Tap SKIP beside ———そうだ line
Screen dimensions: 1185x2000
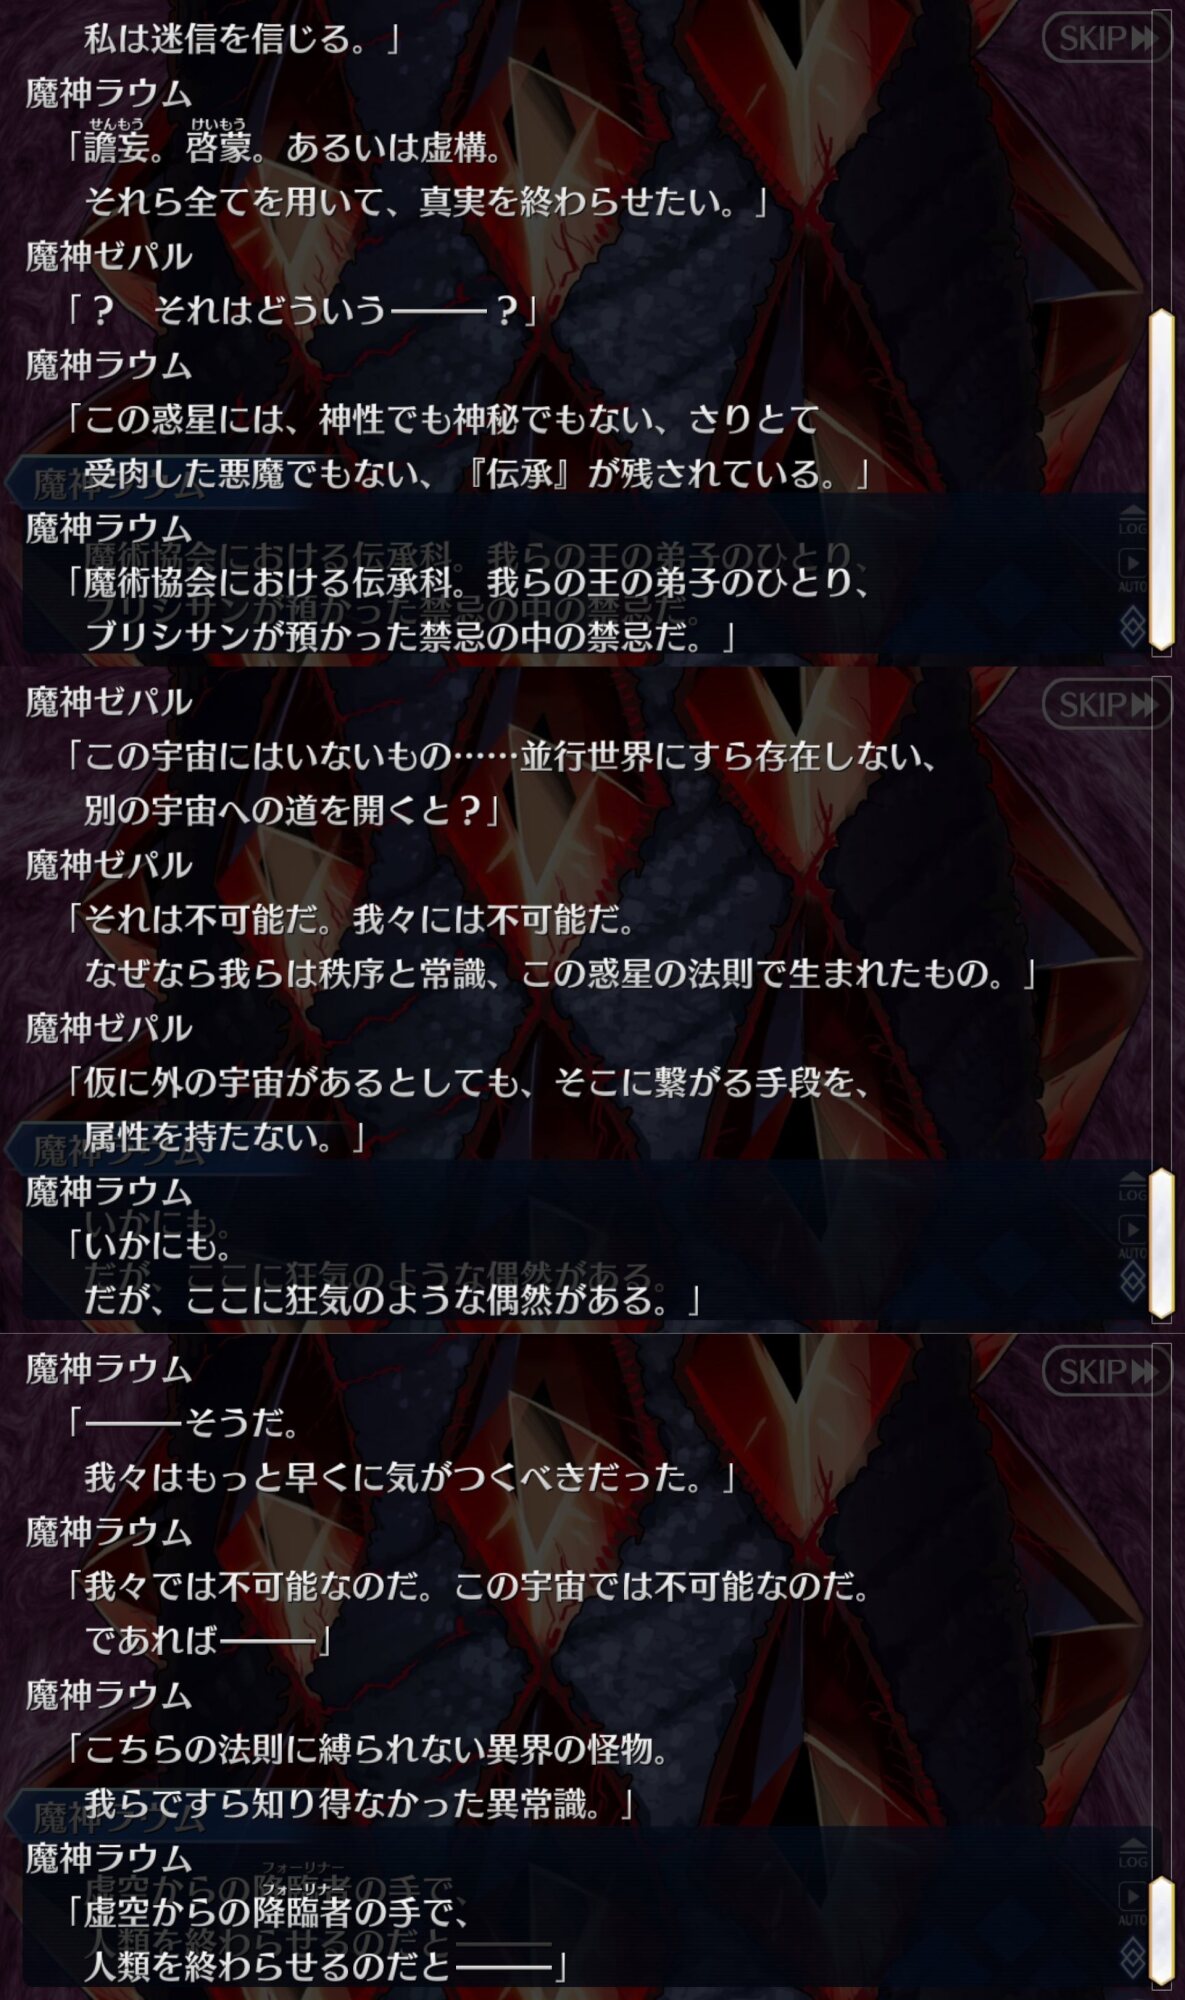(x=1105, y=1371)
